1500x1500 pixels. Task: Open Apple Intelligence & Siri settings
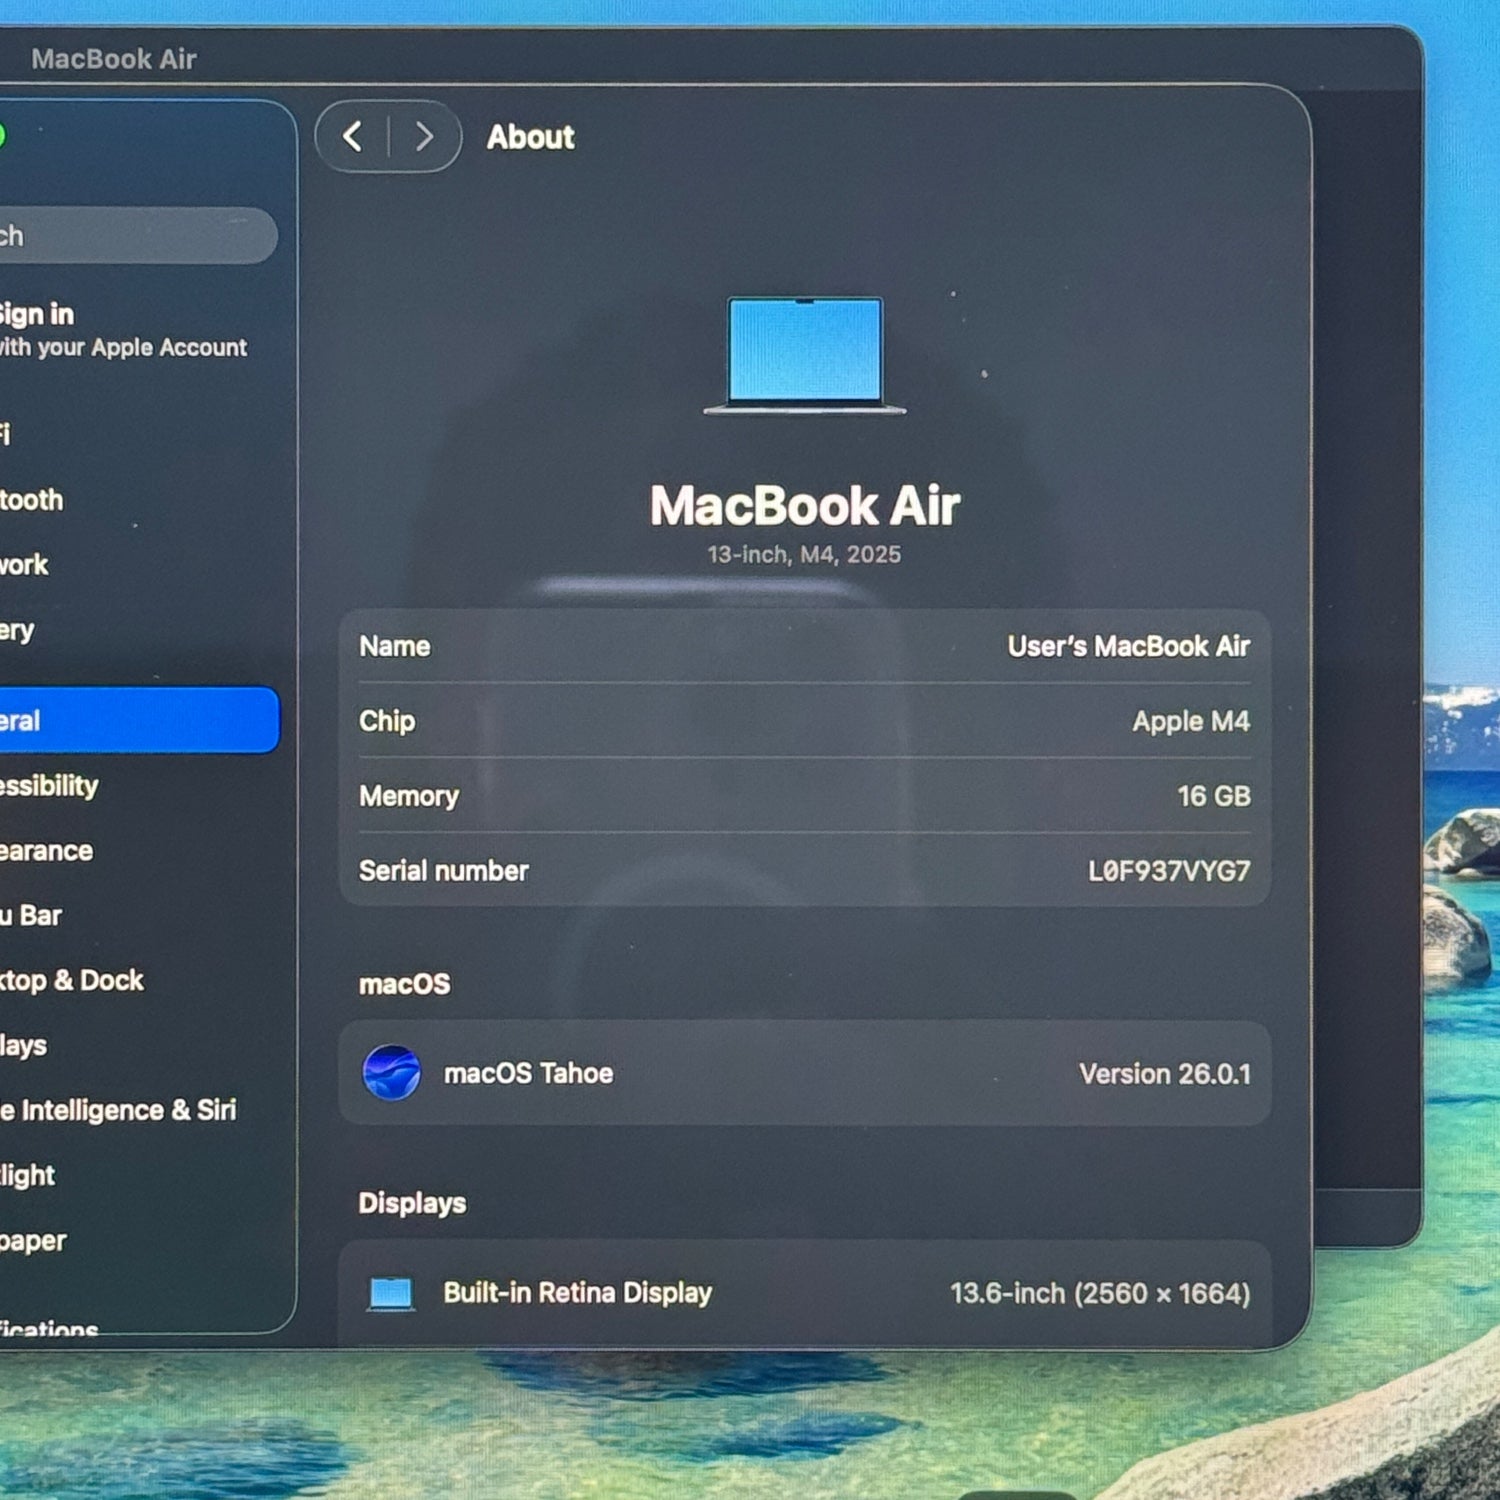pyautogui.click(x=118, y=1110)
